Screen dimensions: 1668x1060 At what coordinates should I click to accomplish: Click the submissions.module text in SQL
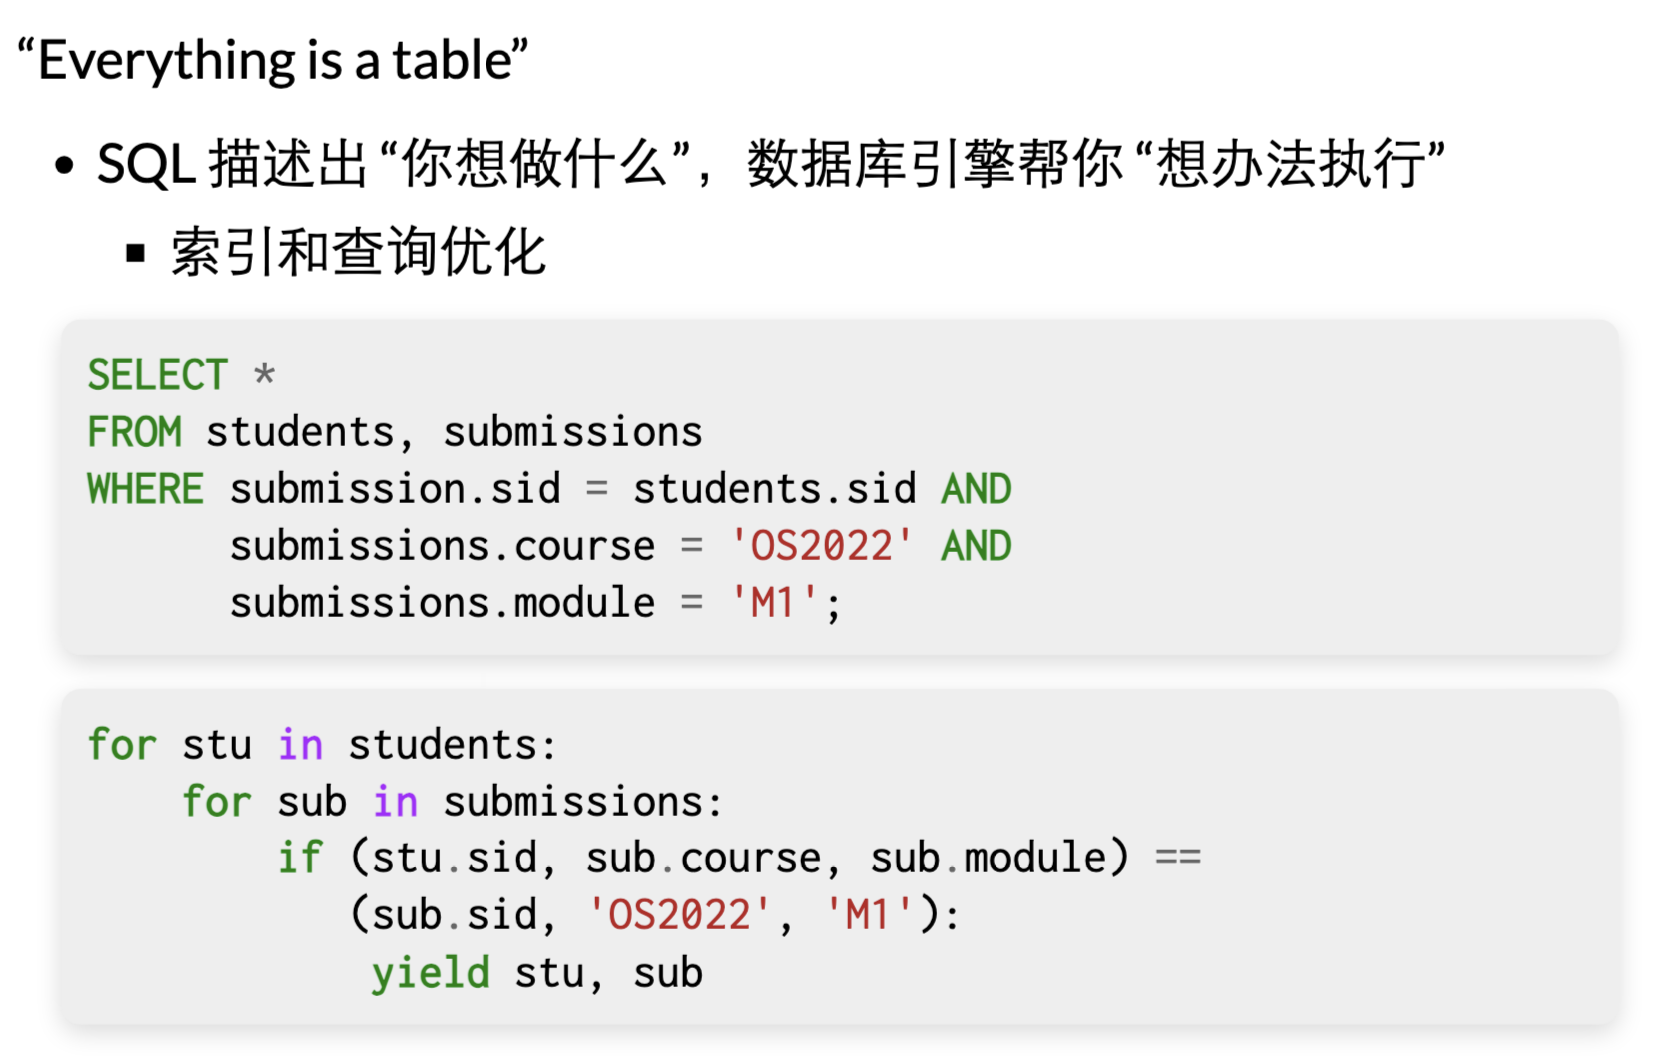point(442,603)
